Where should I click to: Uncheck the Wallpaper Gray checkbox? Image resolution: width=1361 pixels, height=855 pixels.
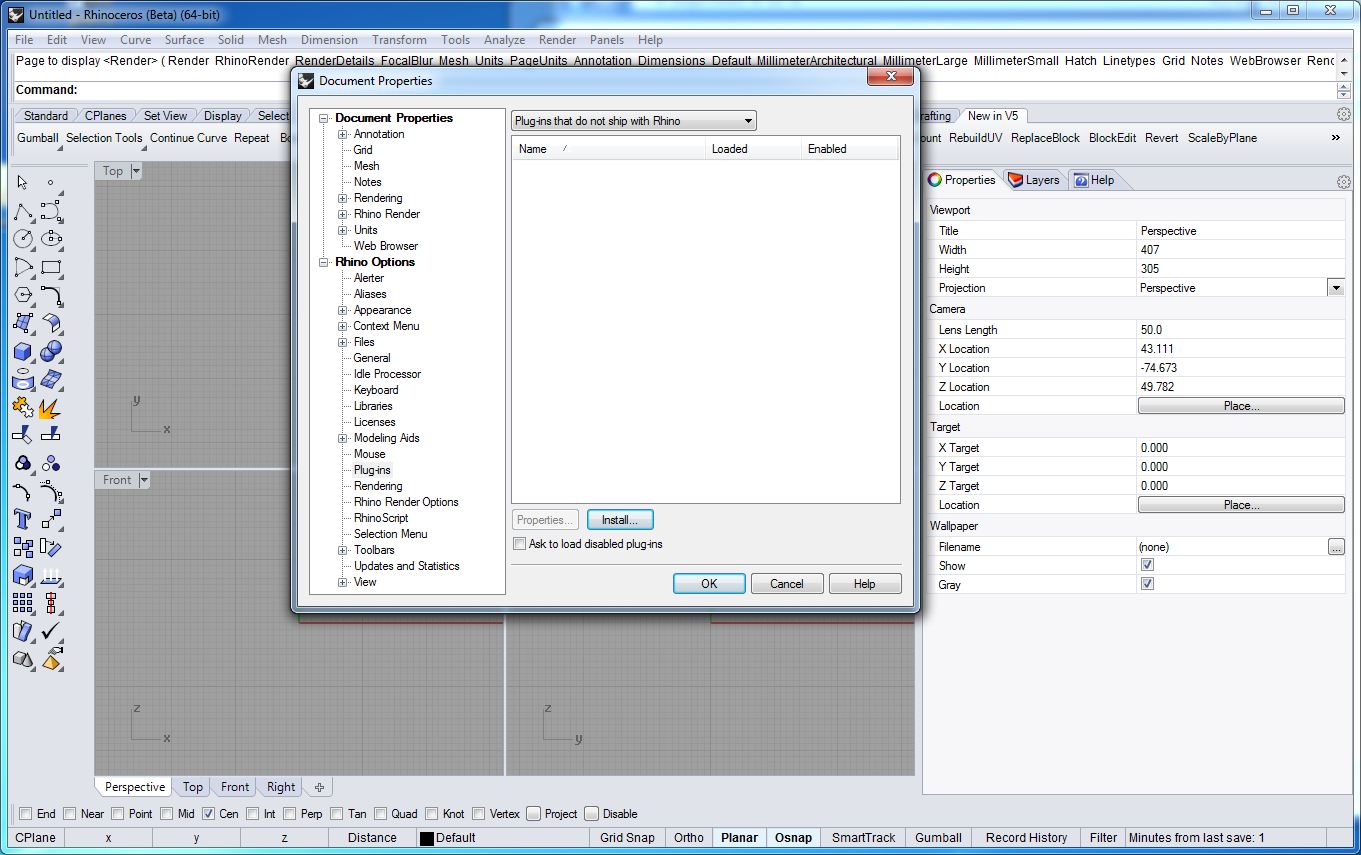coord(1147,584)
